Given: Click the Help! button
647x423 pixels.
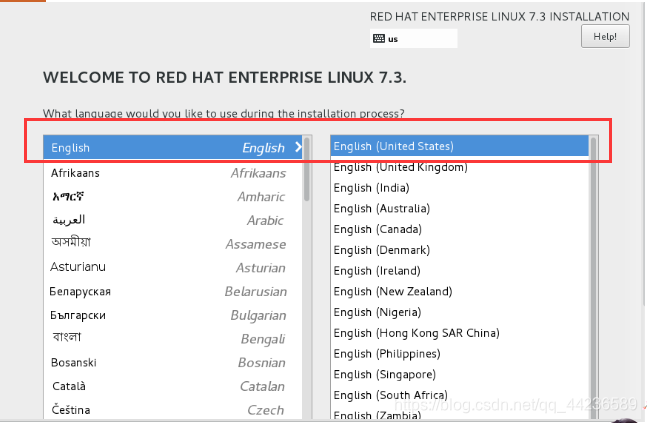Looking at the screenshot, I should tap(605, 36).
